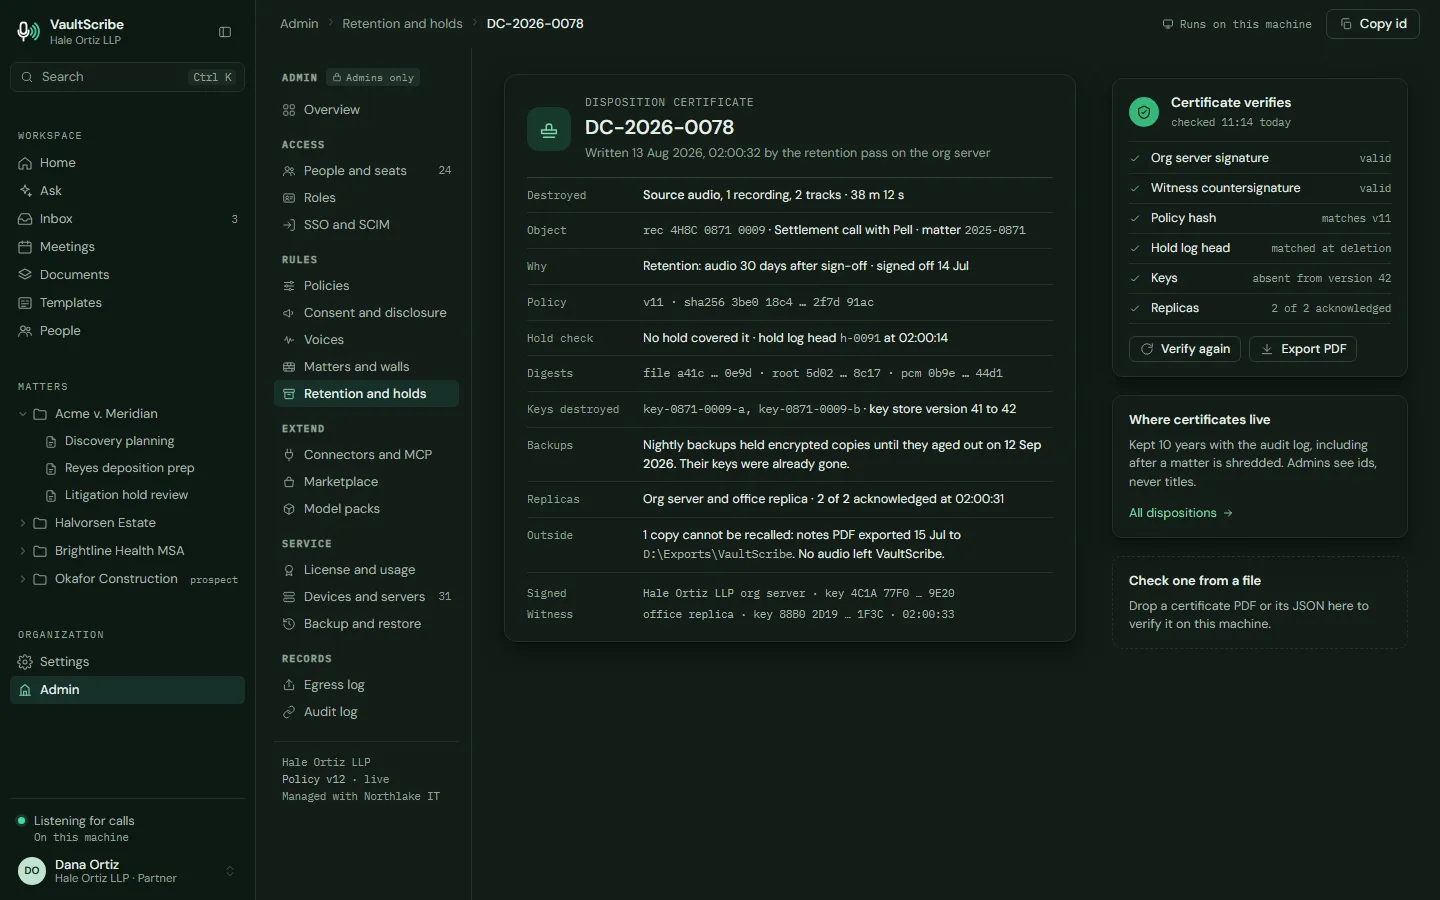
Task: Click the Settings gear icon
Action: tap(25, 662)
